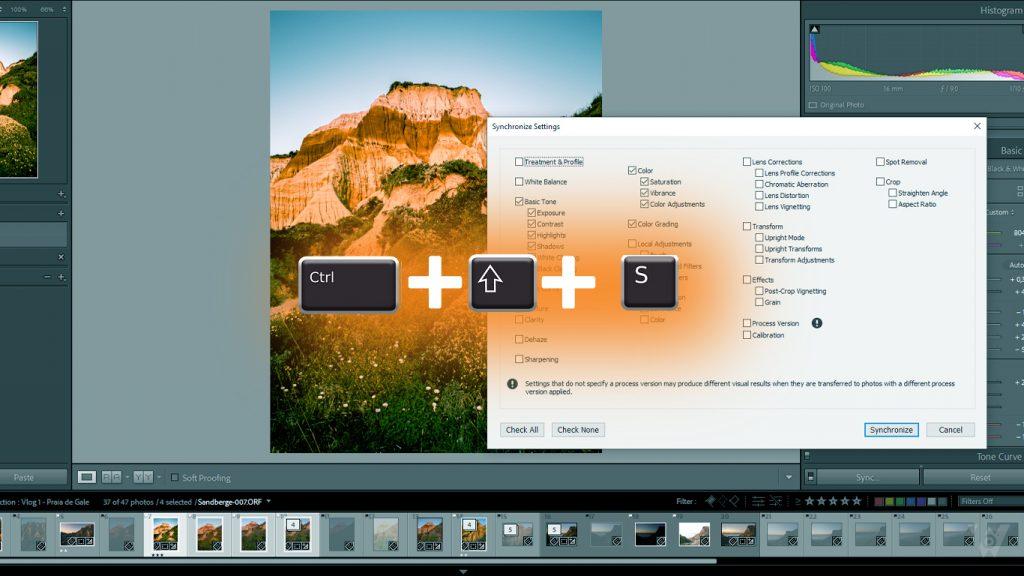Filter by unedited photos icon
The height and width of the screenshot is (576, 1024).
pyautogui.click(x=776, y=501)
